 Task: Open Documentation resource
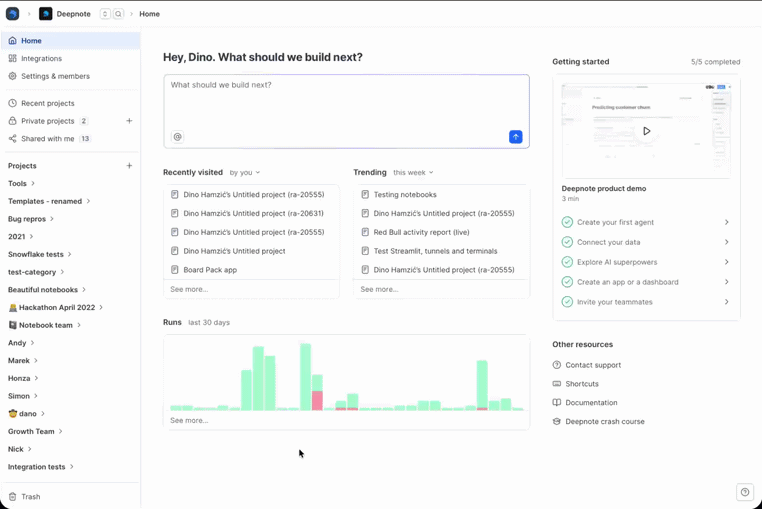pyautogui.click(x=585, y=403)
